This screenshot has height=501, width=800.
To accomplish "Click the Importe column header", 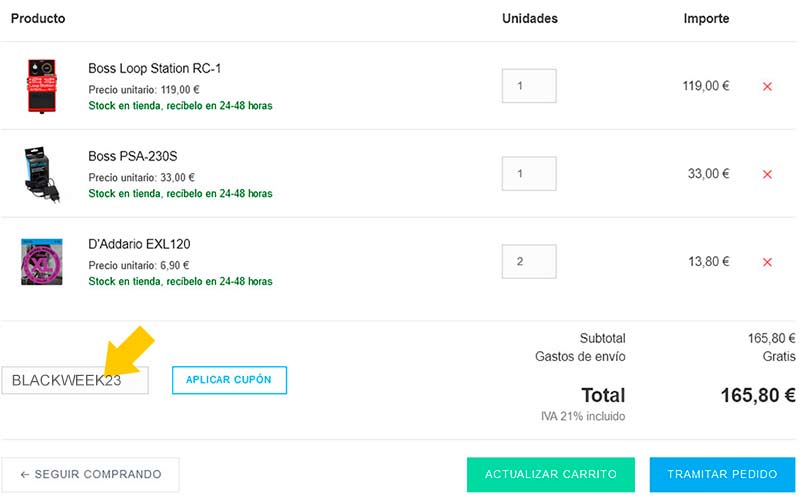I will click(706, 19).
